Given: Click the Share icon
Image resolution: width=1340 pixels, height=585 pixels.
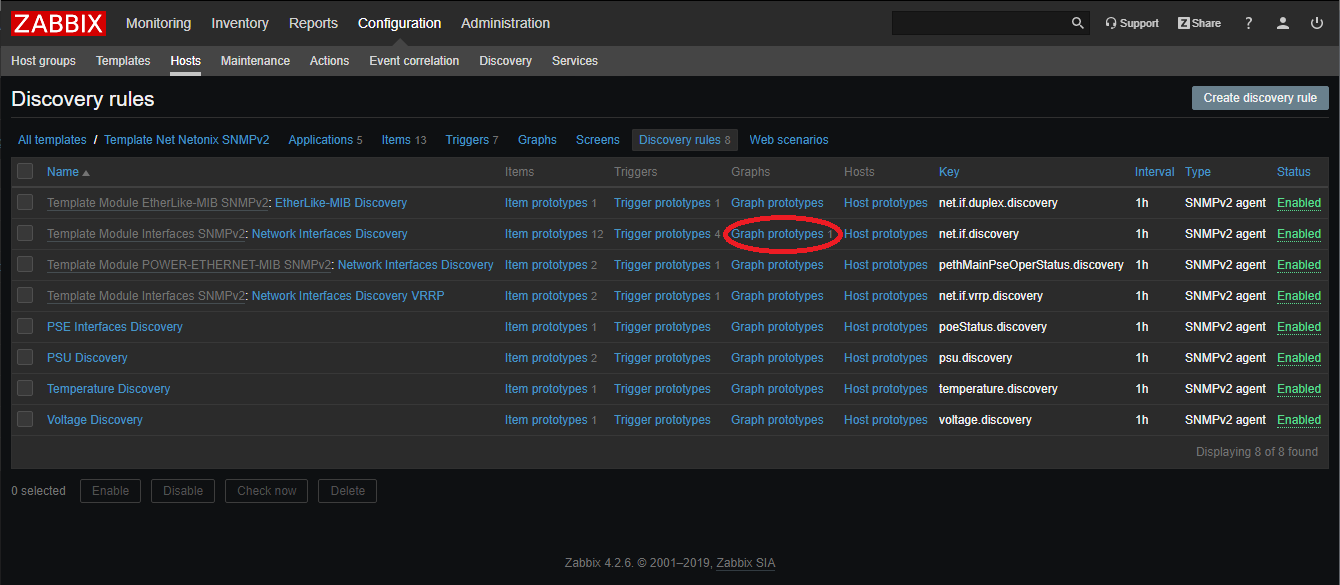Looking at the screenshot, I should (1199, 23).
